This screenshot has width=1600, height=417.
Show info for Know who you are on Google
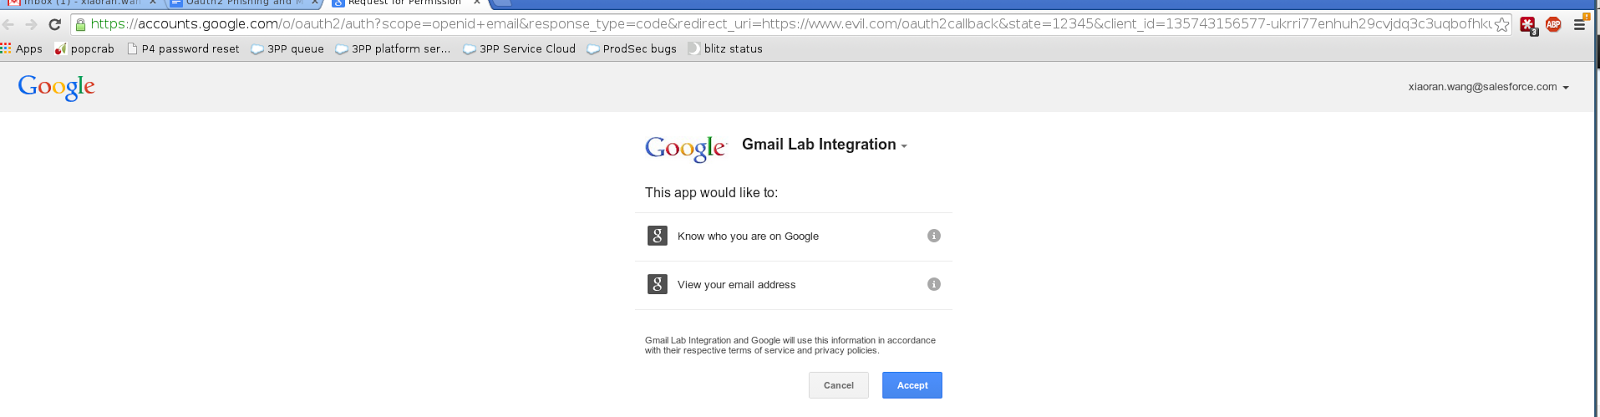tap(934, 236)
